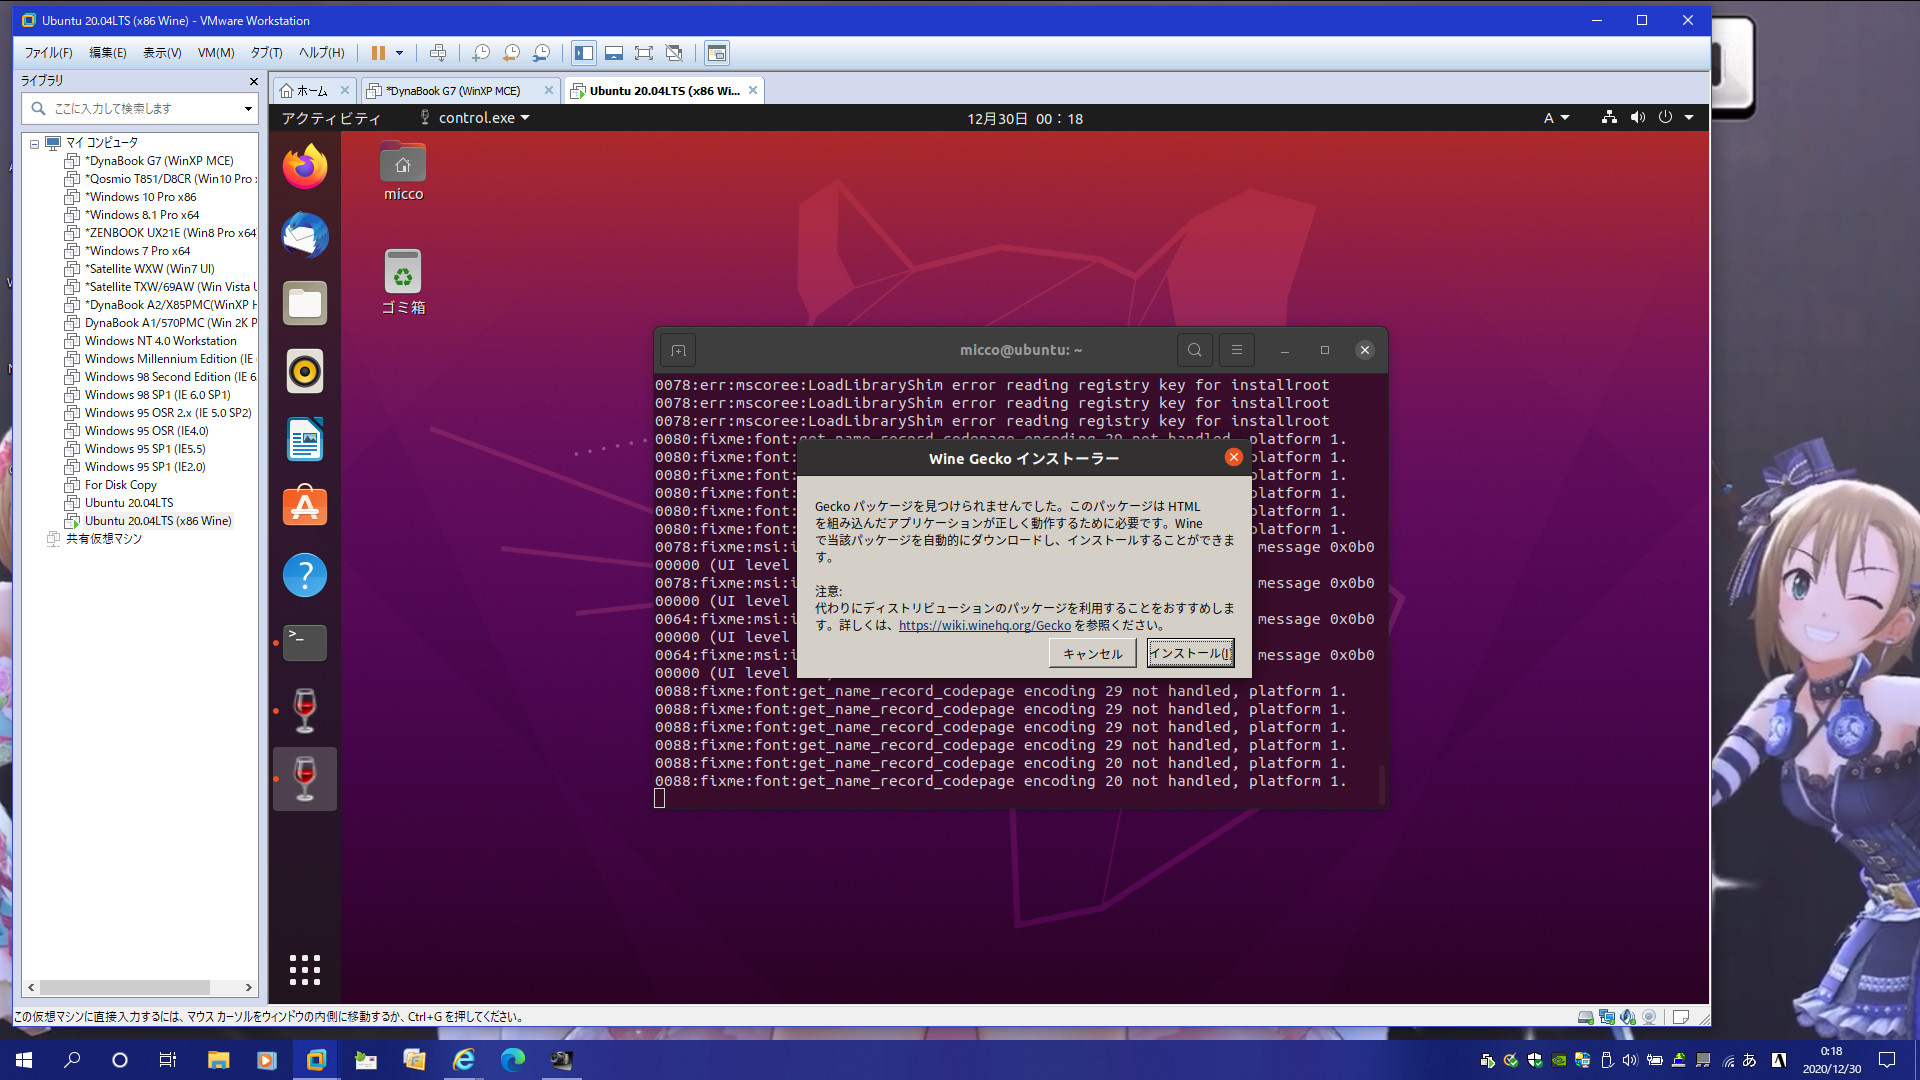Revert to snapshot toolbar icon
The width and height of the screenshot is (1920, 1080).
click(511, 53)
